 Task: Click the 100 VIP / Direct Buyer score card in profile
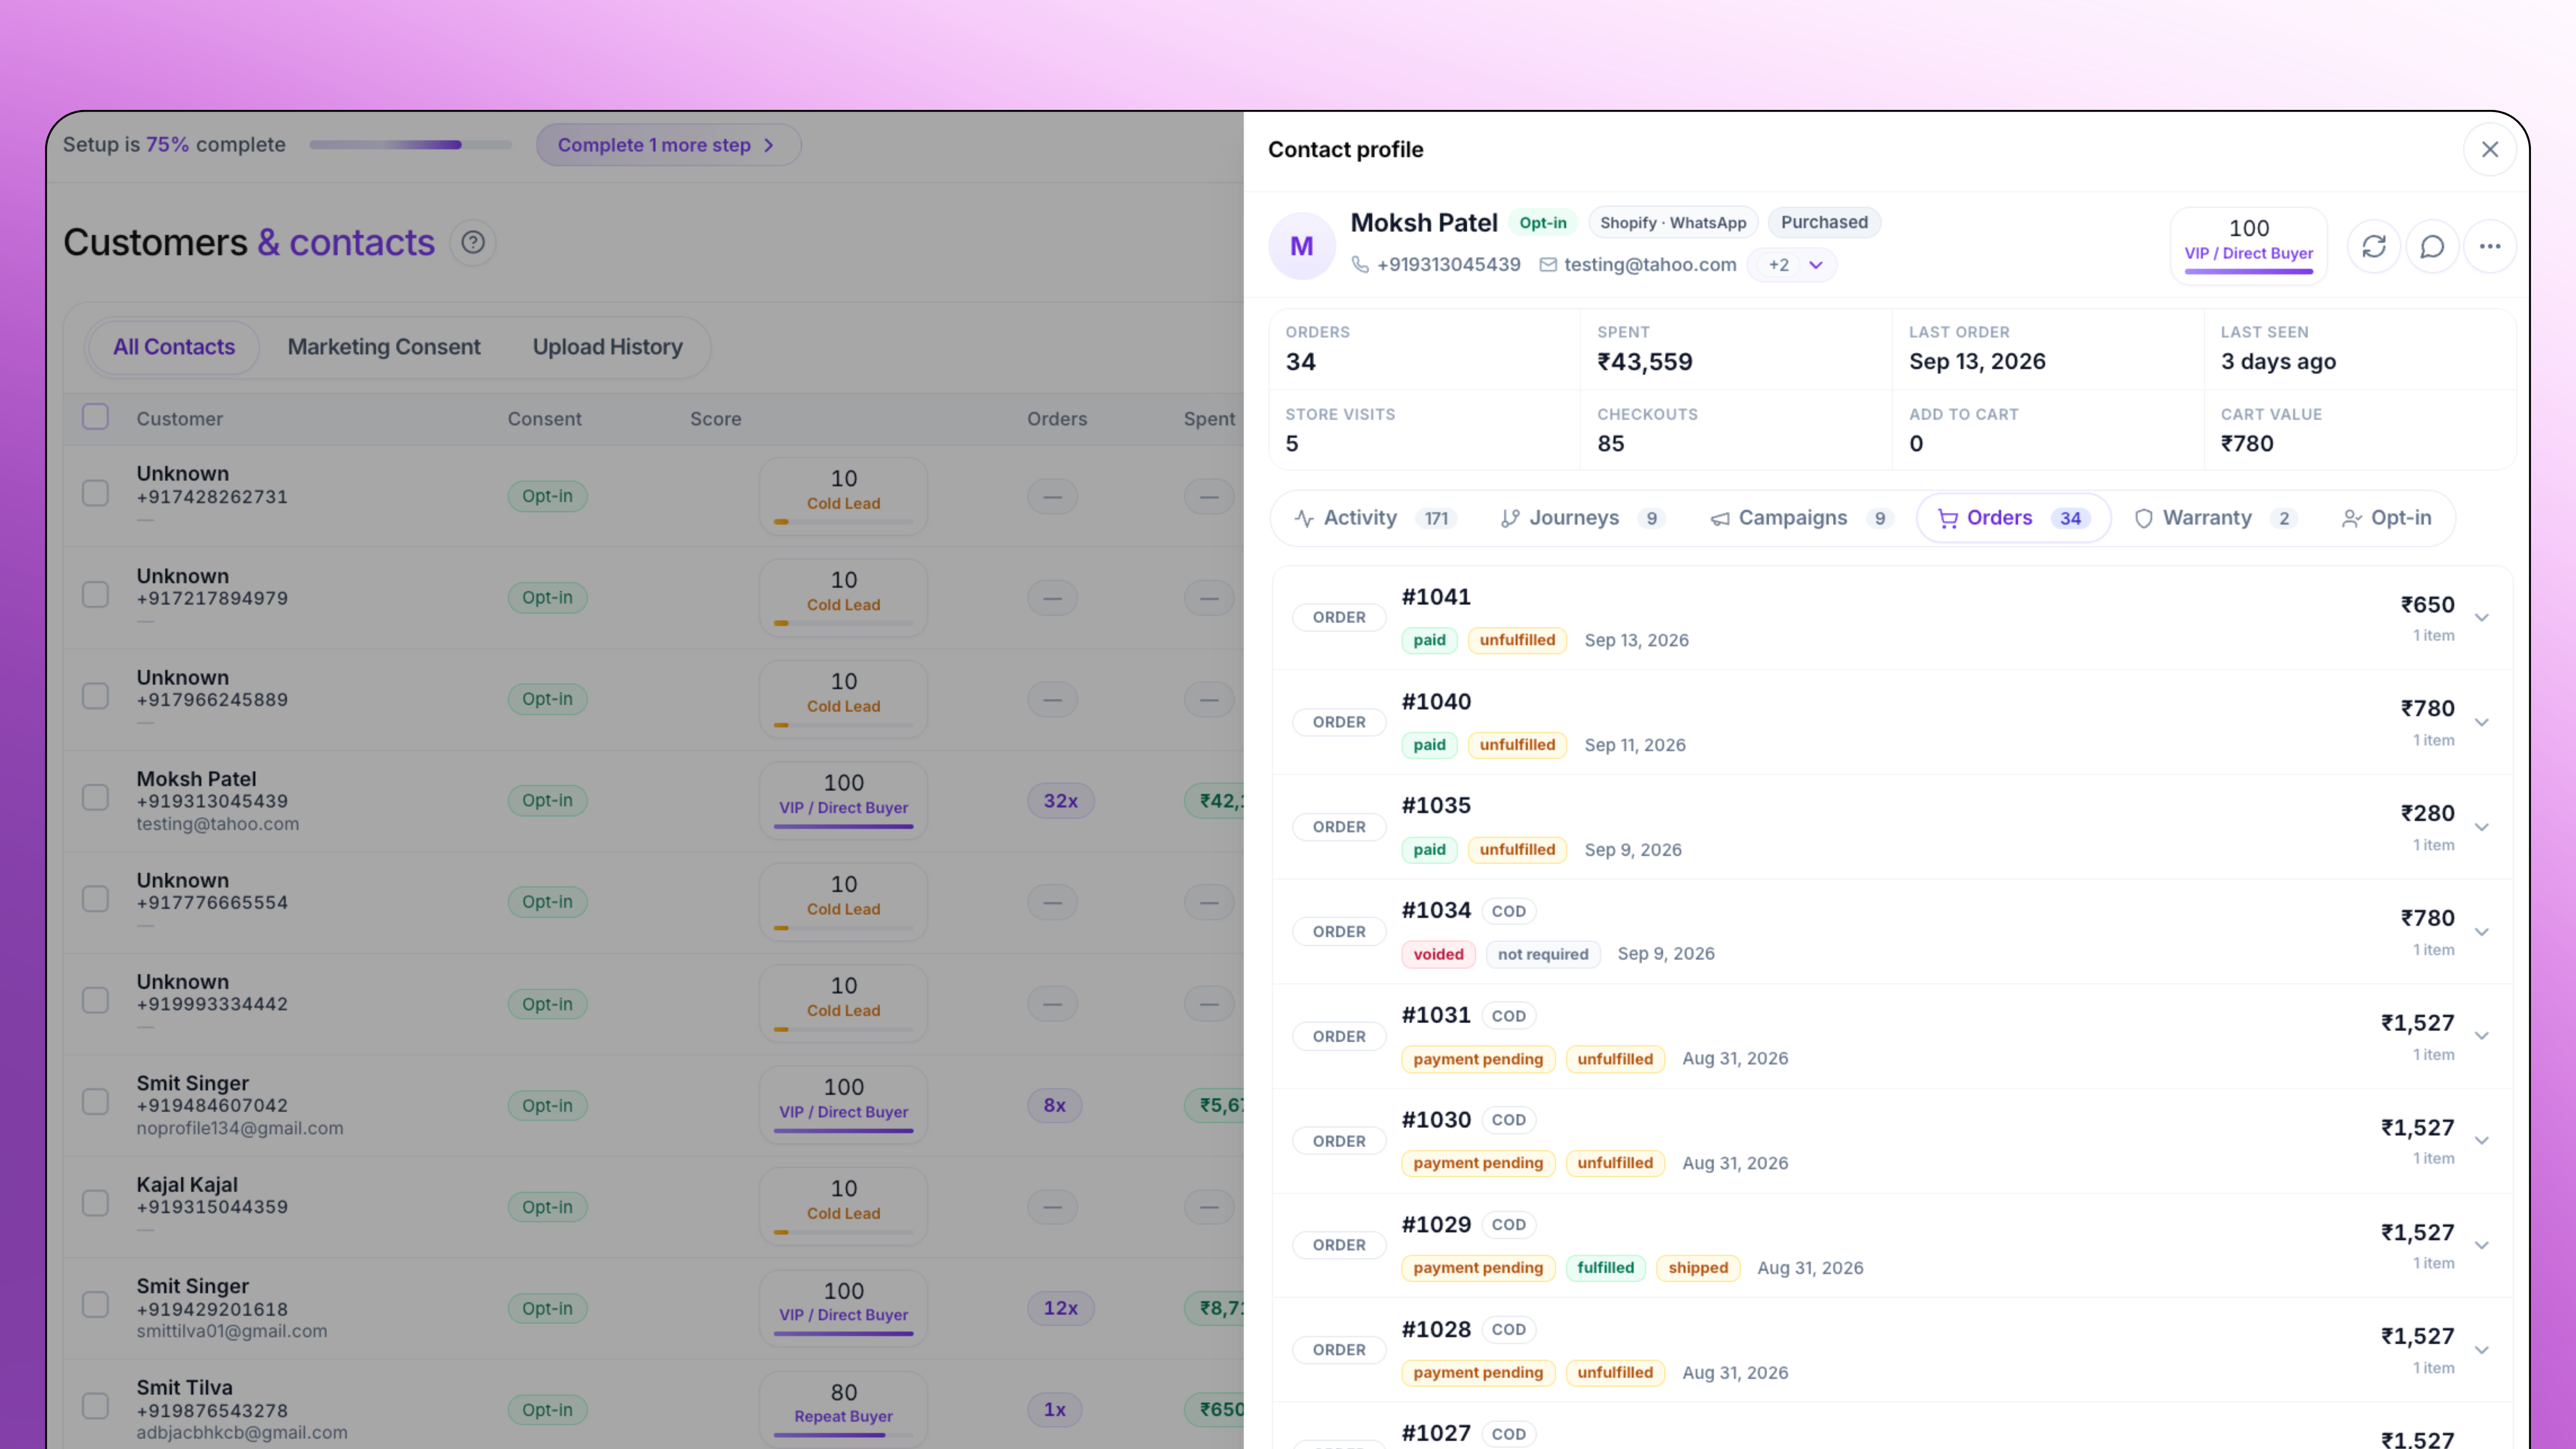(2249, 246)
